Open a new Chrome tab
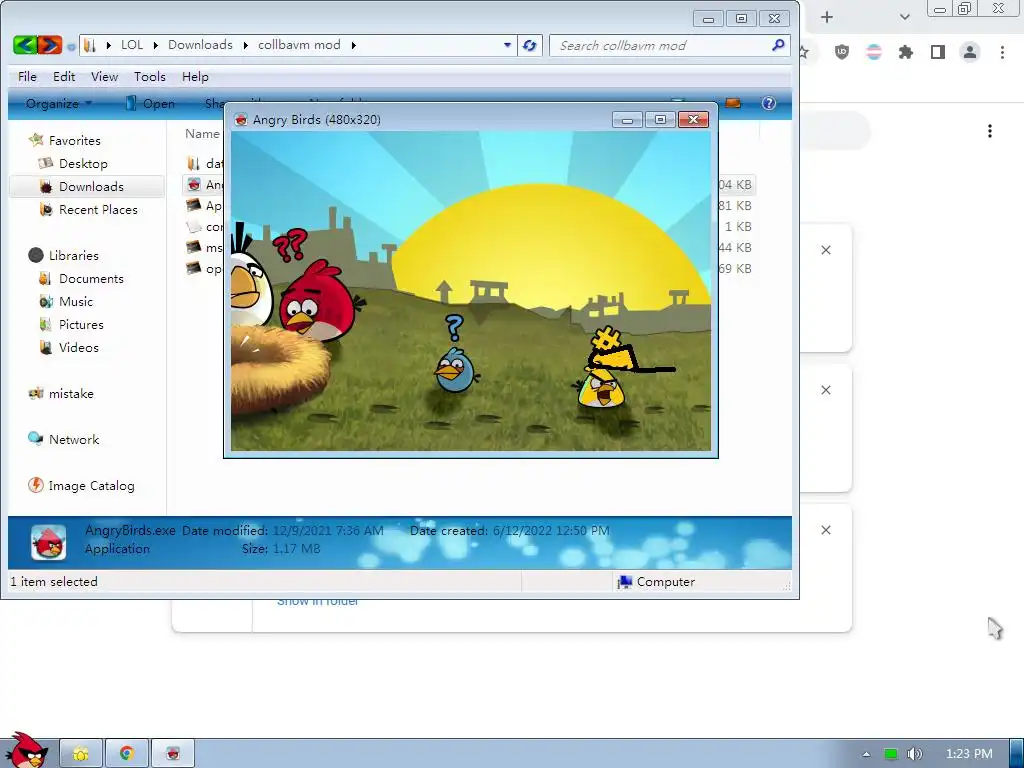This screenshot has height=768, width=1024. 827,17
